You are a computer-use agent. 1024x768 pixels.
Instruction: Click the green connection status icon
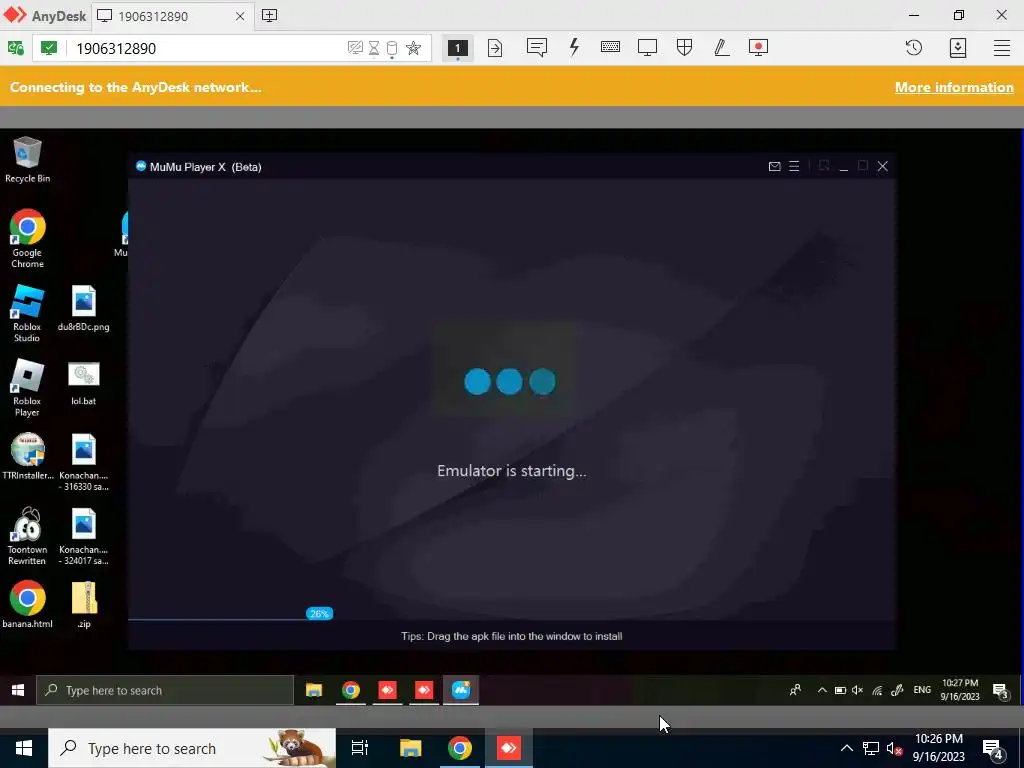(16, 48)
